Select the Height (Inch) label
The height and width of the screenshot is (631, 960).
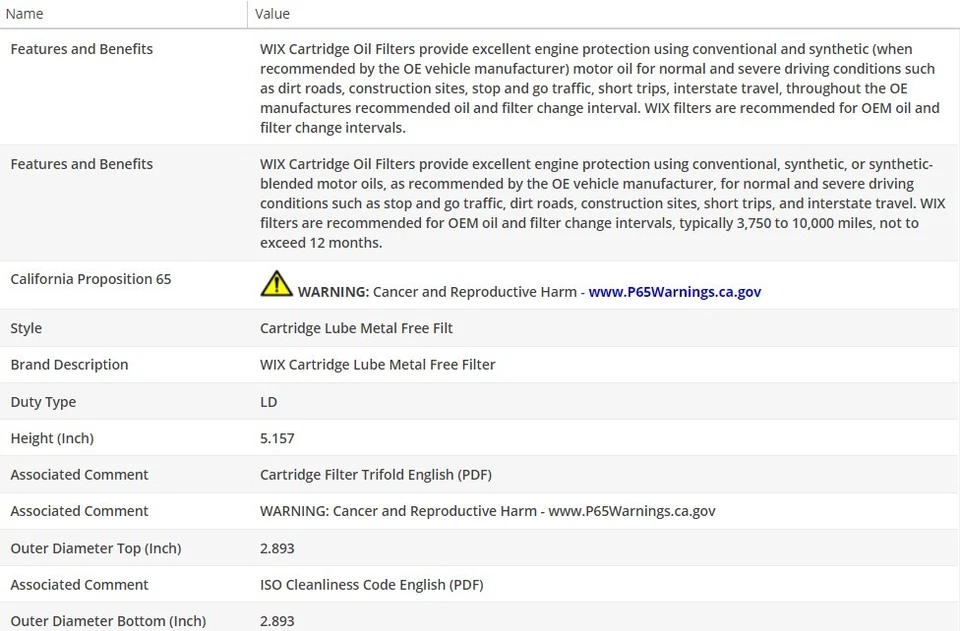tap(52, 438)
